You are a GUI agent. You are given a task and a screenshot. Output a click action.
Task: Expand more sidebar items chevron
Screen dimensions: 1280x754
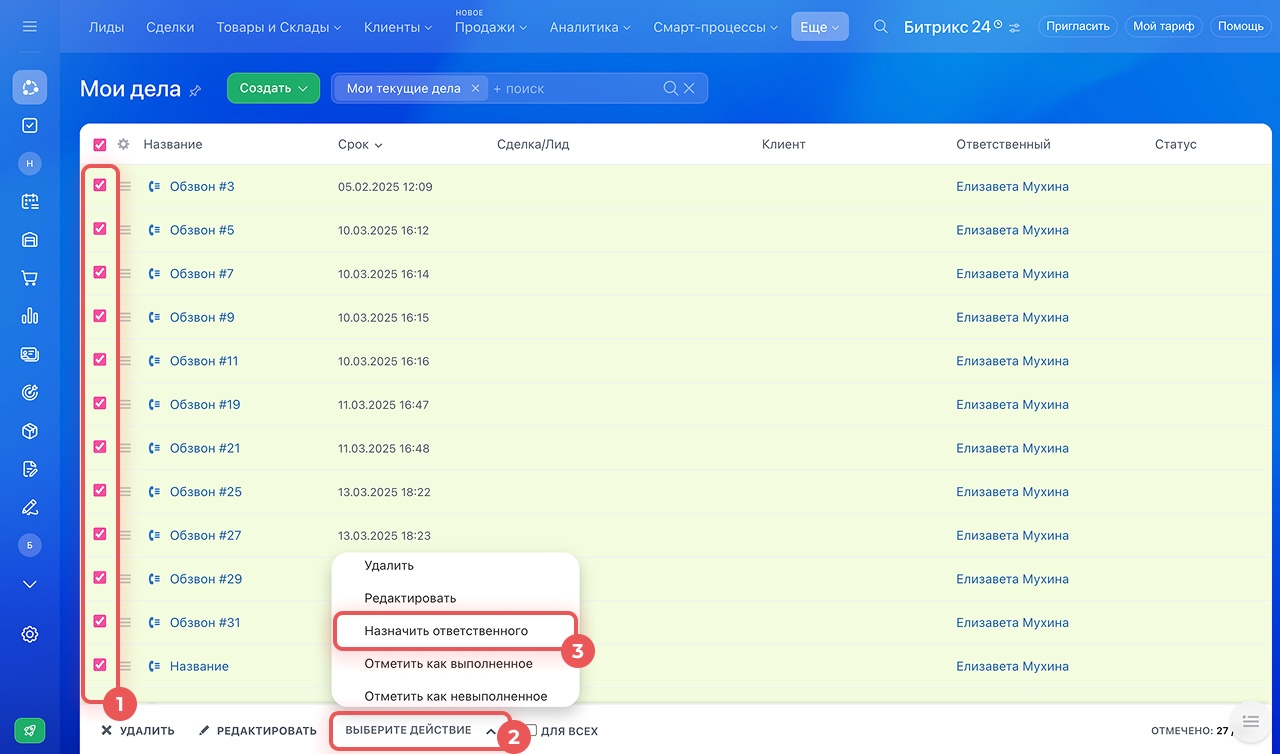click(x=30, y=584)
